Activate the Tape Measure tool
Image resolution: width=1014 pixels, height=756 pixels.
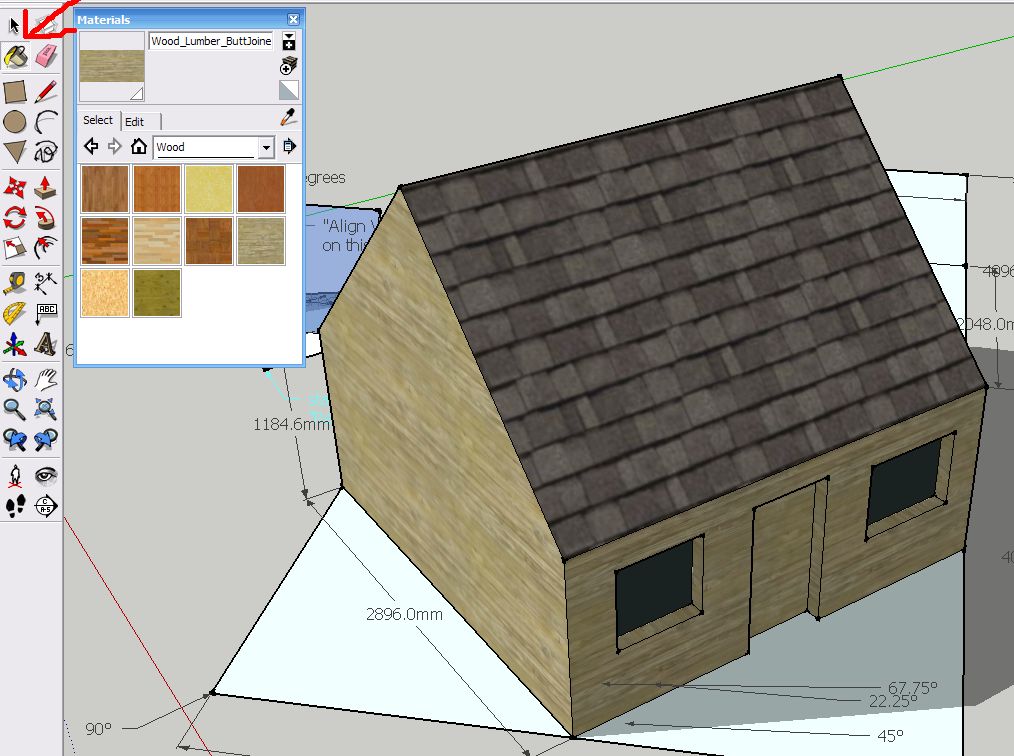click(15, 283)
